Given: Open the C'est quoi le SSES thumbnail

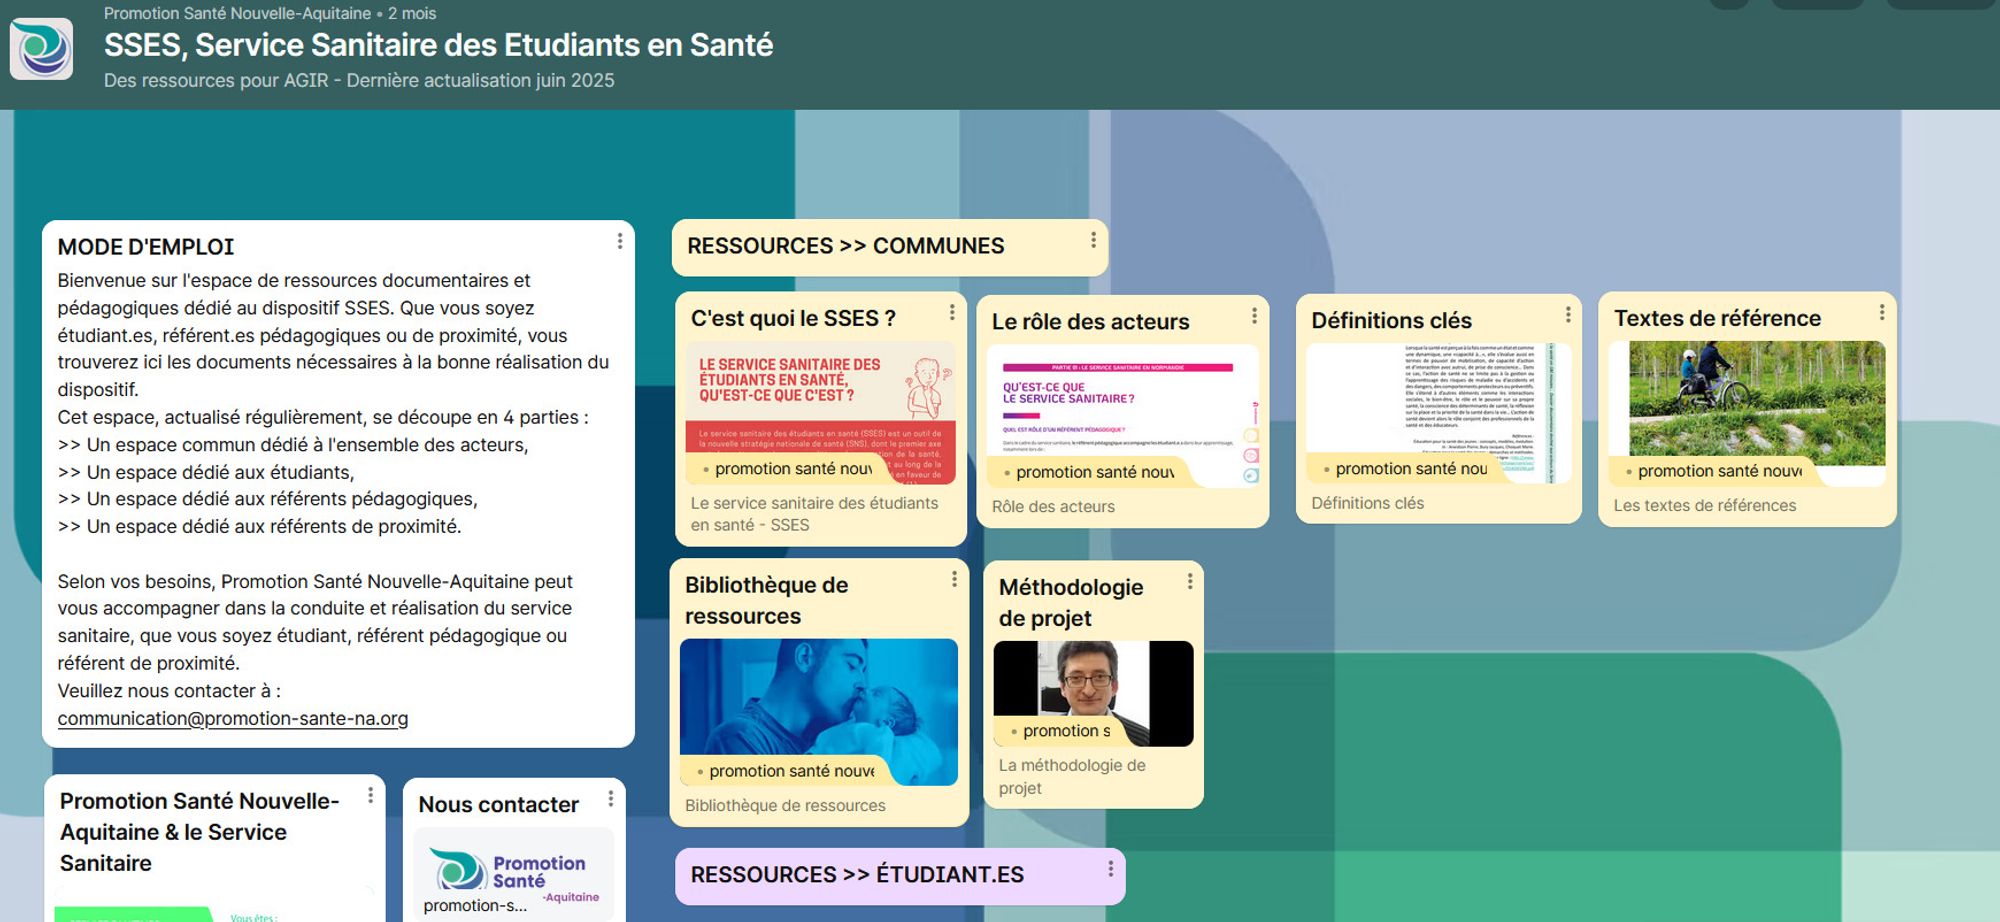Looking at the screenshot, I should click(820, 413).
